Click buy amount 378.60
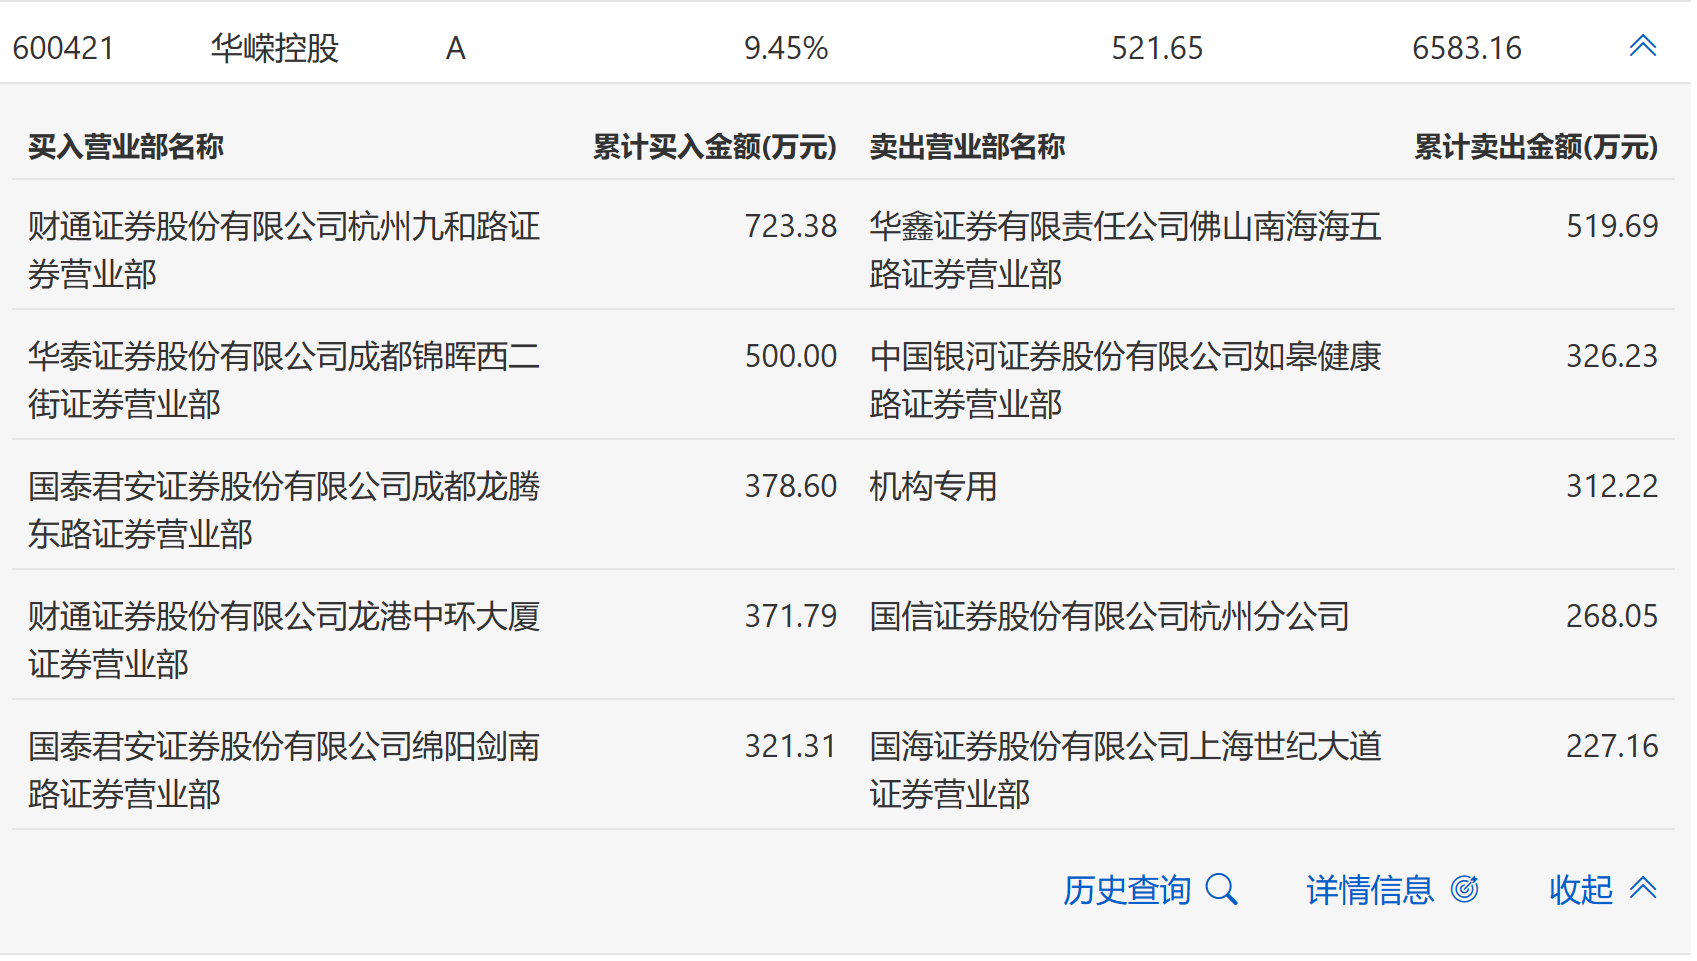The width and height of the screenshot is (1697, 961). 790,486
